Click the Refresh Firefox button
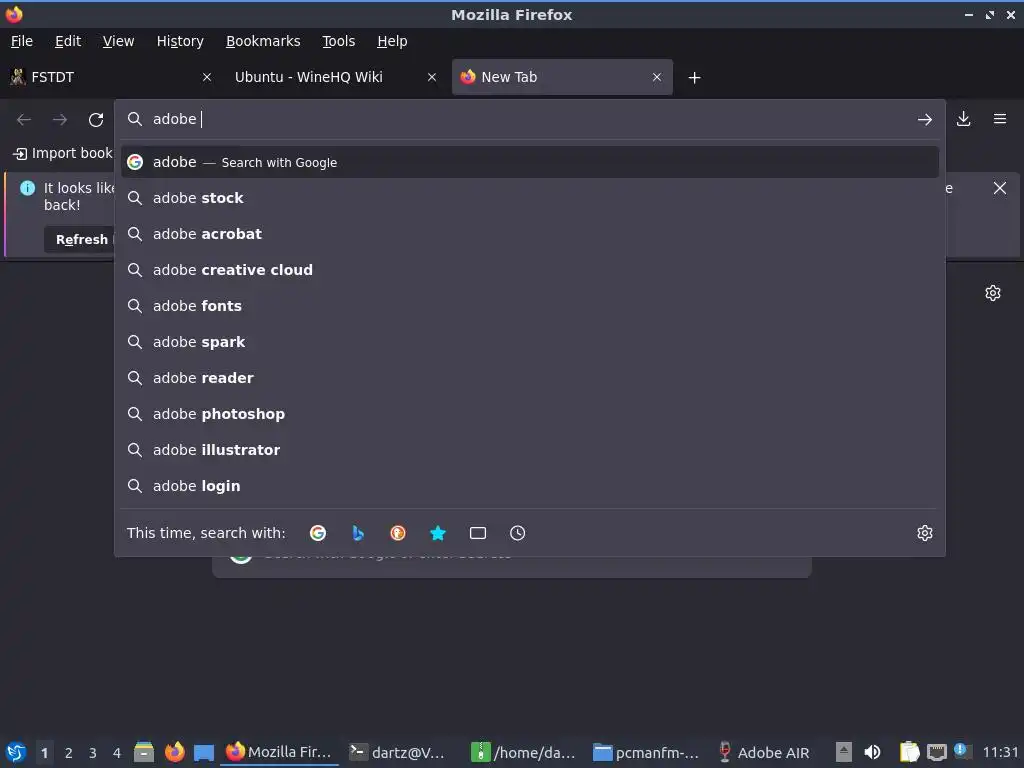This screenshot has height=768, width=1024. (81, 239)
